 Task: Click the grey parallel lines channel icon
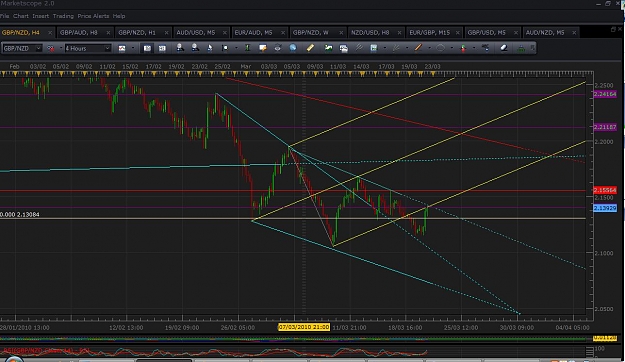click(x=359, y=48)
